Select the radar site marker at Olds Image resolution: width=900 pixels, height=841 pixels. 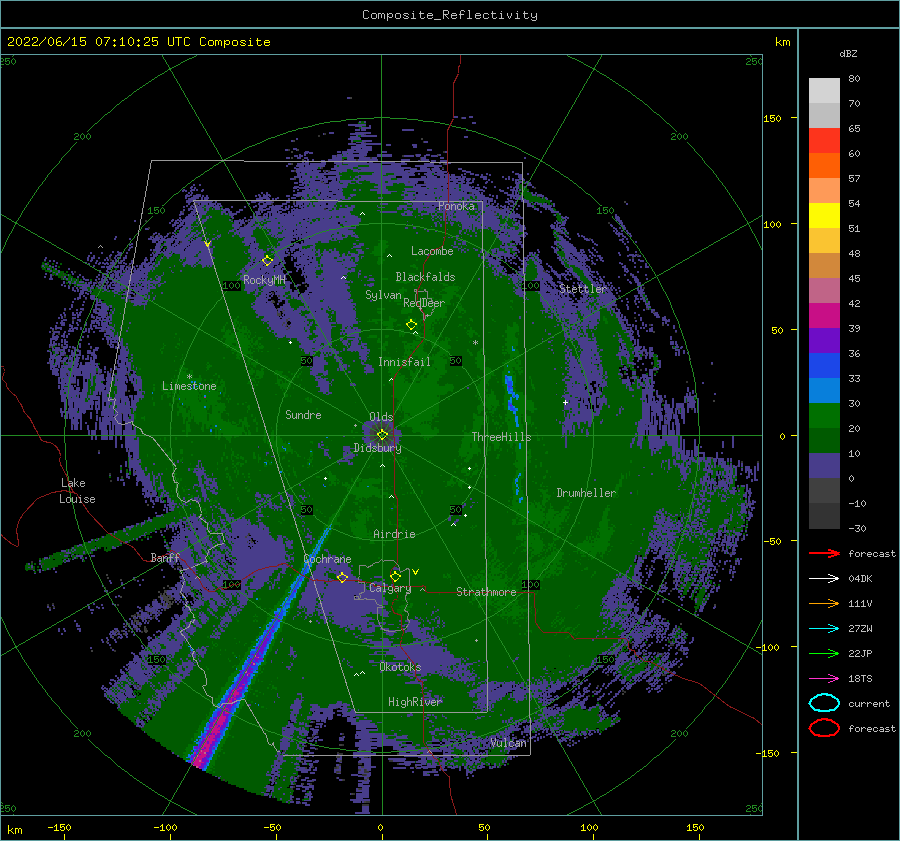[382, 435]
